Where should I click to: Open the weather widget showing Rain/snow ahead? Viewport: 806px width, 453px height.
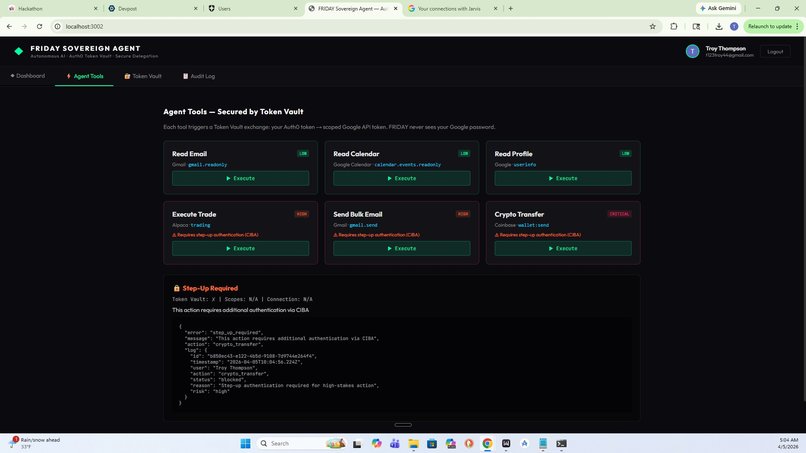[35, 443]
